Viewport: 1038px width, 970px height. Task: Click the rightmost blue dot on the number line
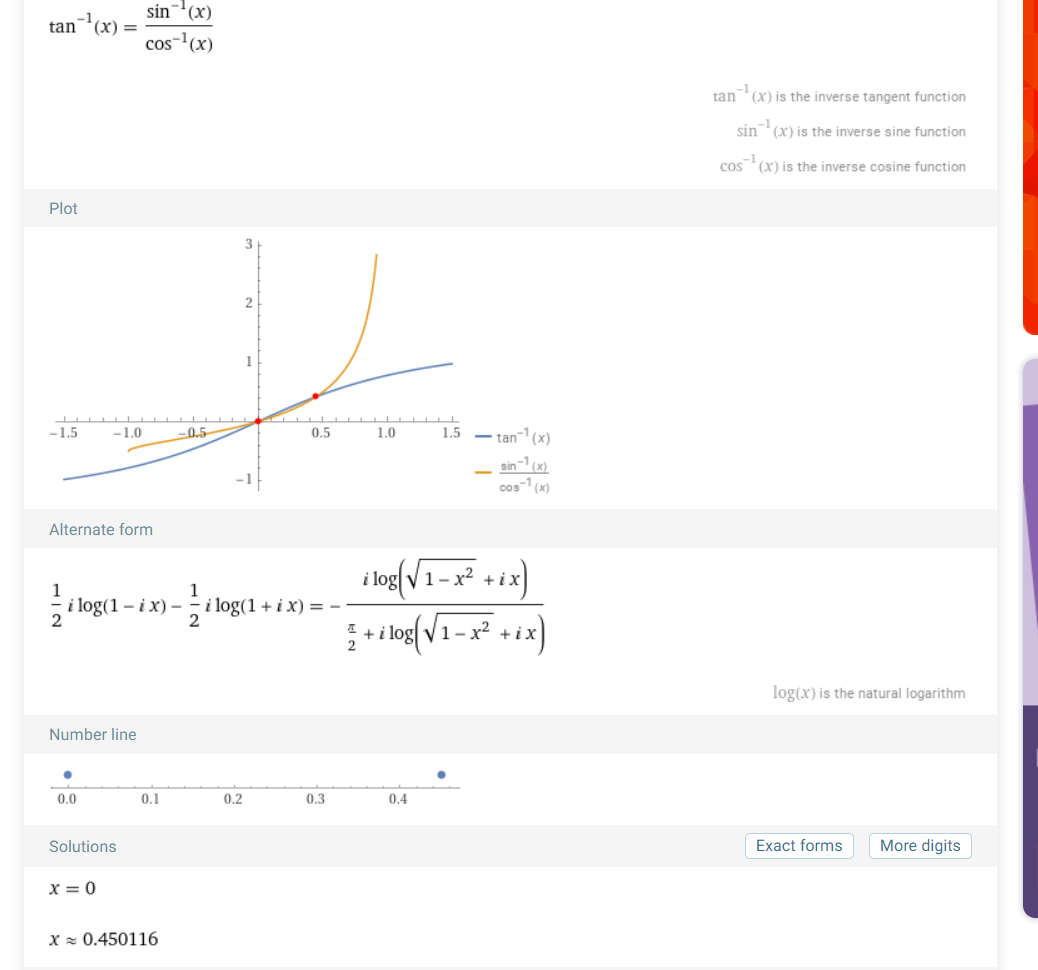point(441,774)
